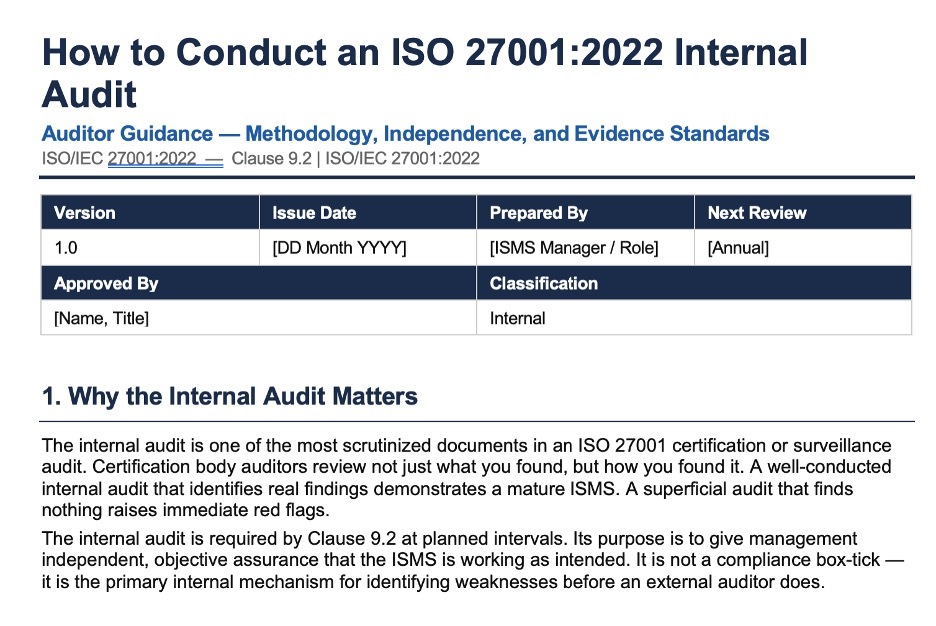Click the '1. Why the Internal Audit Matters' heading
Viewport: 936px width, 626px height.
[230, 396]
